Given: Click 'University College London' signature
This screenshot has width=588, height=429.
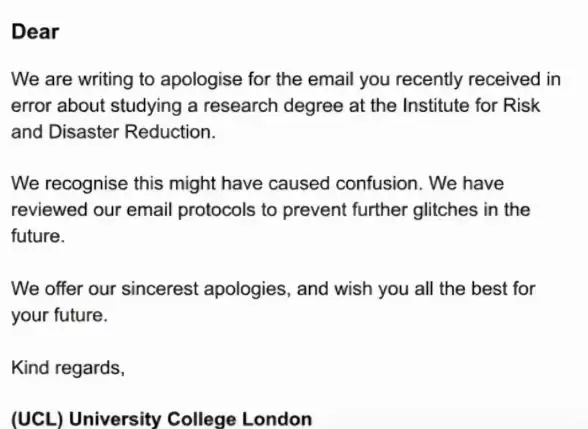Looking at the screenshot, I should pos(190,419).
